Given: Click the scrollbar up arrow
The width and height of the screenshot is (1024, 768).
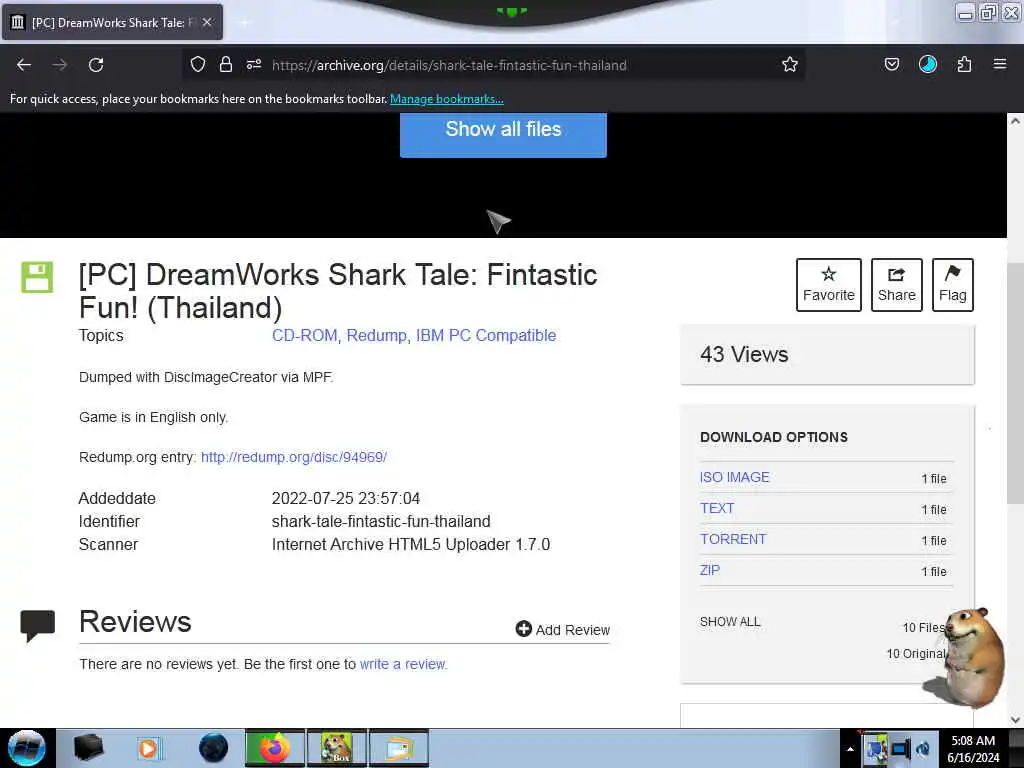Looking at the screenshot, I should pyautogui.click(x=1015, y=121).
